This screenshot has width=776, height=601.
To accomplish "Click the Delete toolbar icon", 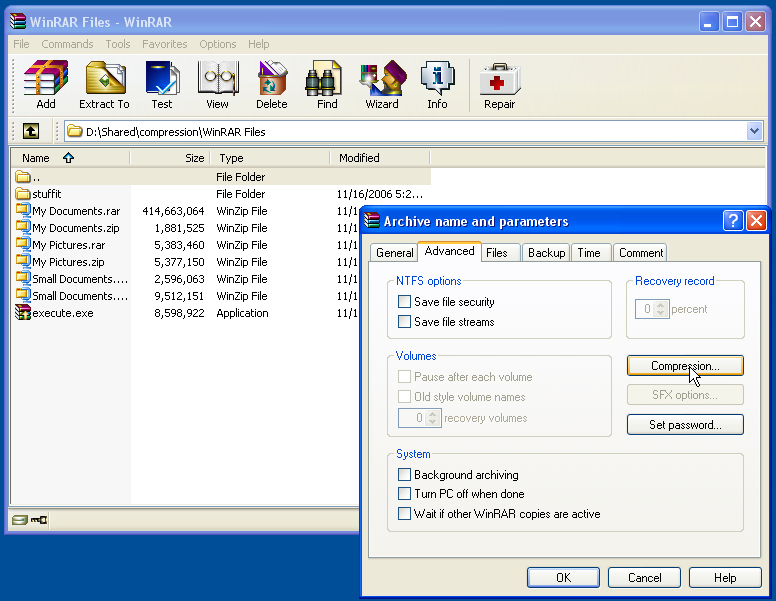I will (x=272, y=84).
